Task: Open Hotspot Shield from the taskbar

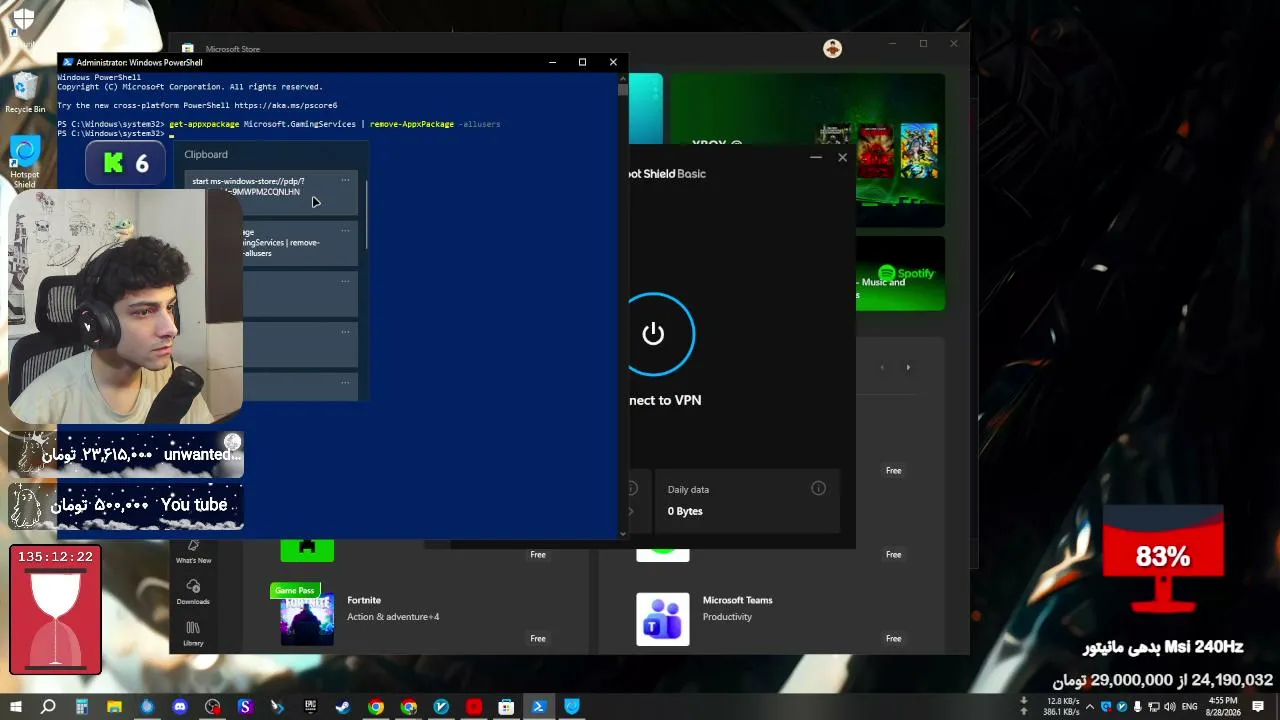Action: [572, 707]
